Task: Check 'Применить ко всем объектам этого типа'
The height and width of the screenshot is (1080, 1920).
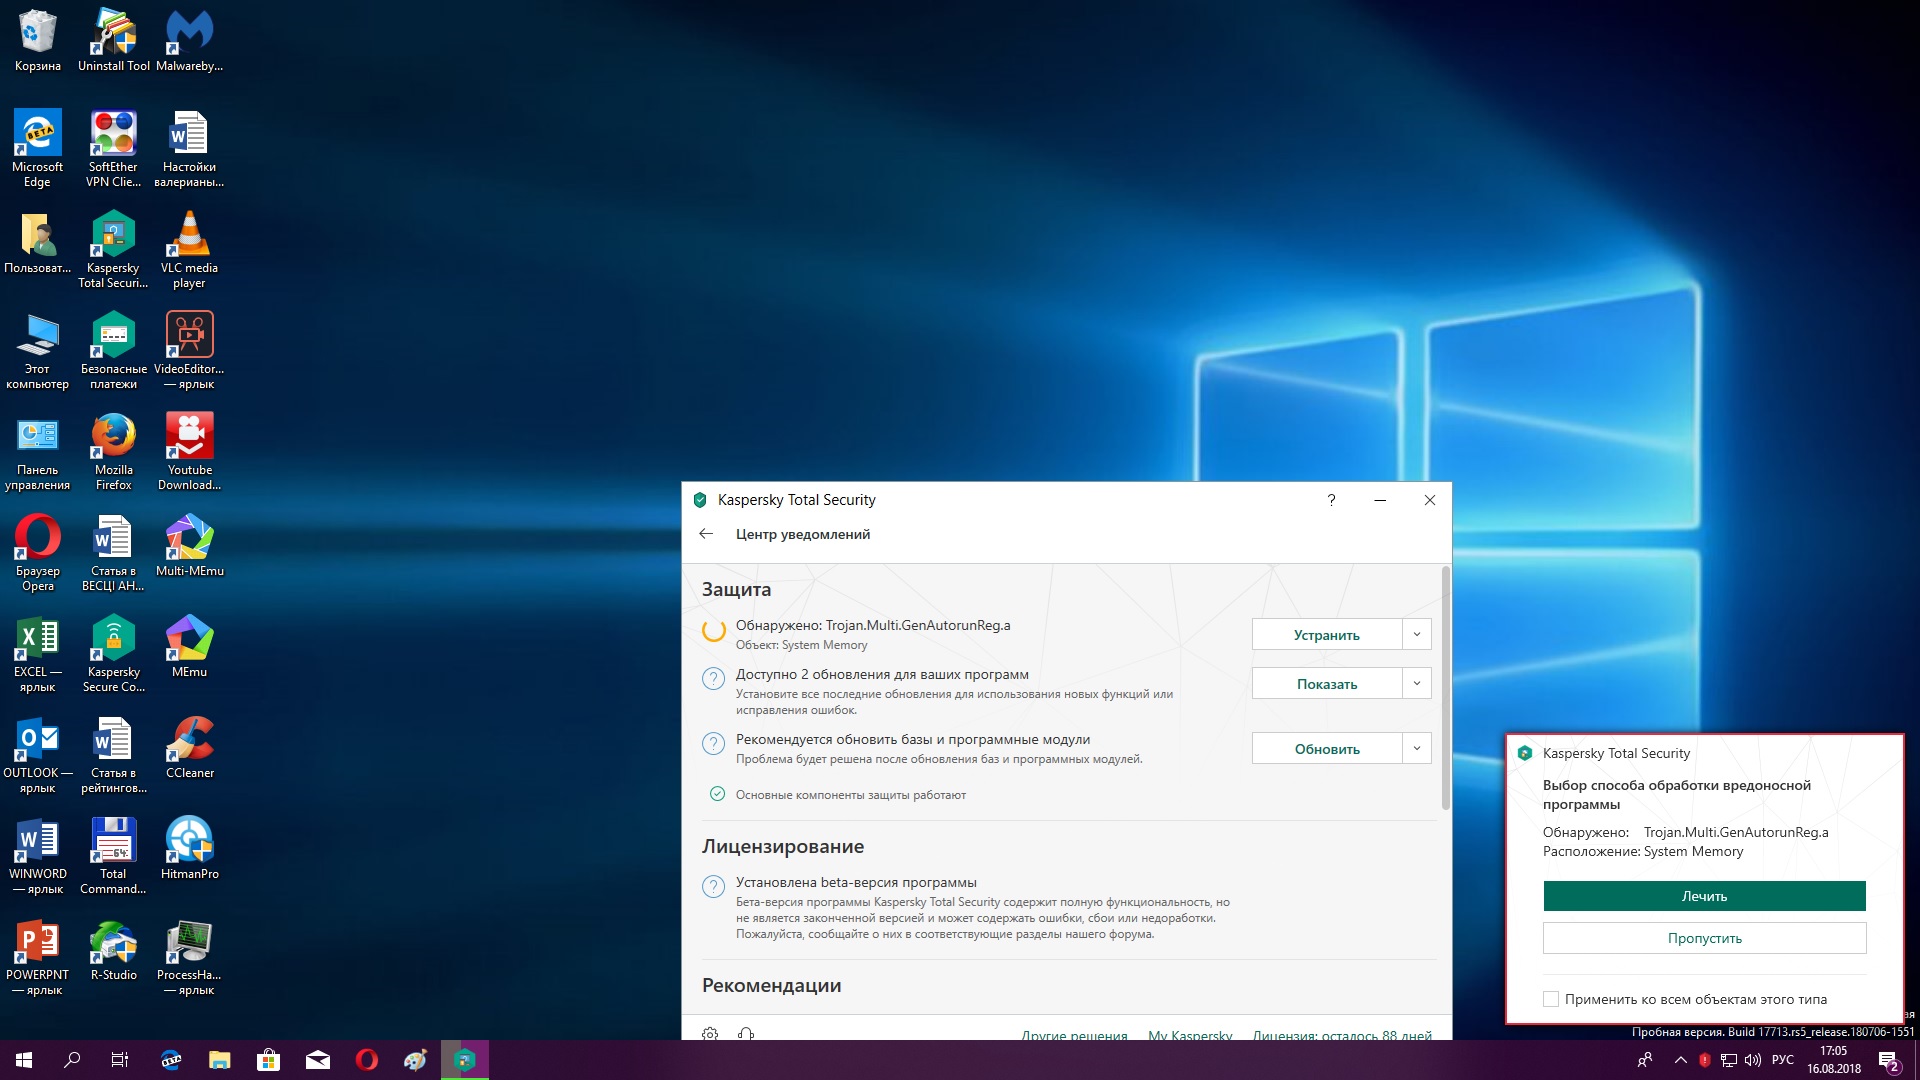Action: pyautogui.click(x=1551, y=999)
